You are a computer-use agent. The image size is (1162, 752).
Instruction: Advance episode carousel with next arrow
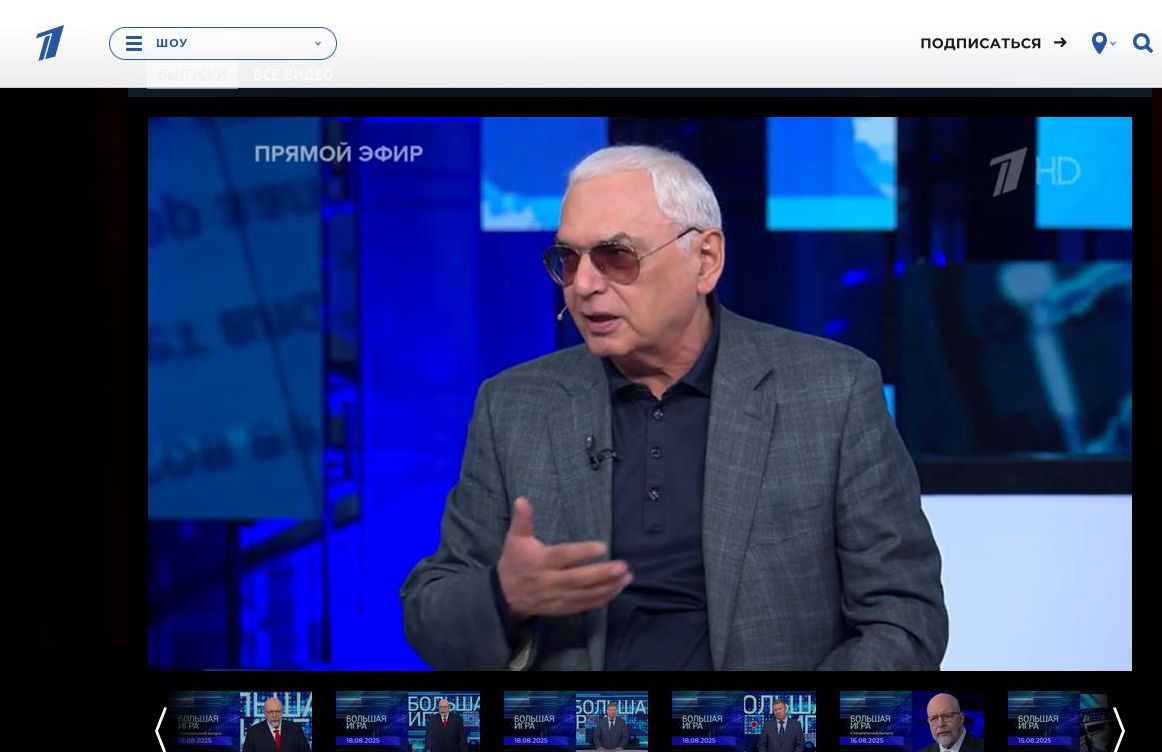pyautogui.click(x=1119, y=729)
